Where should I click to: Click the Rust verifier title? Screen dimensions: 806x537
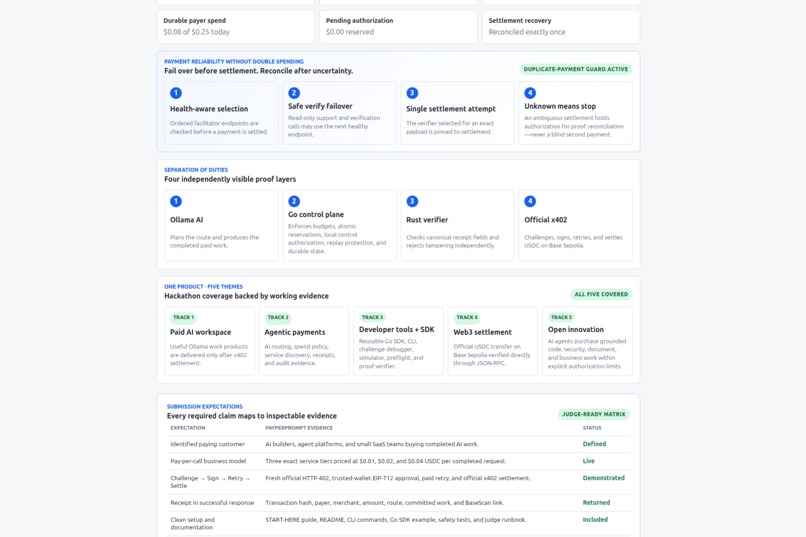(x=427, y=220)
